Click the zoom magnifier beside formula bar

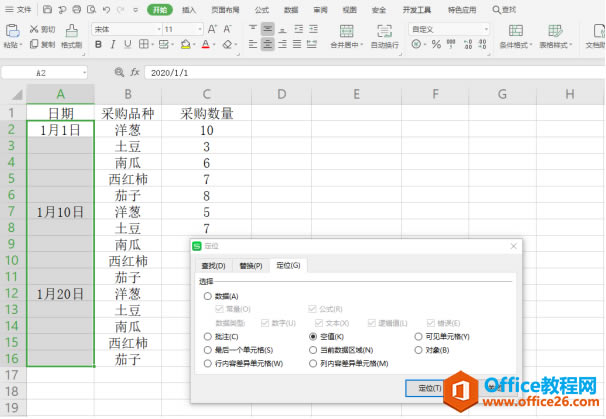[x=119, y=72]
